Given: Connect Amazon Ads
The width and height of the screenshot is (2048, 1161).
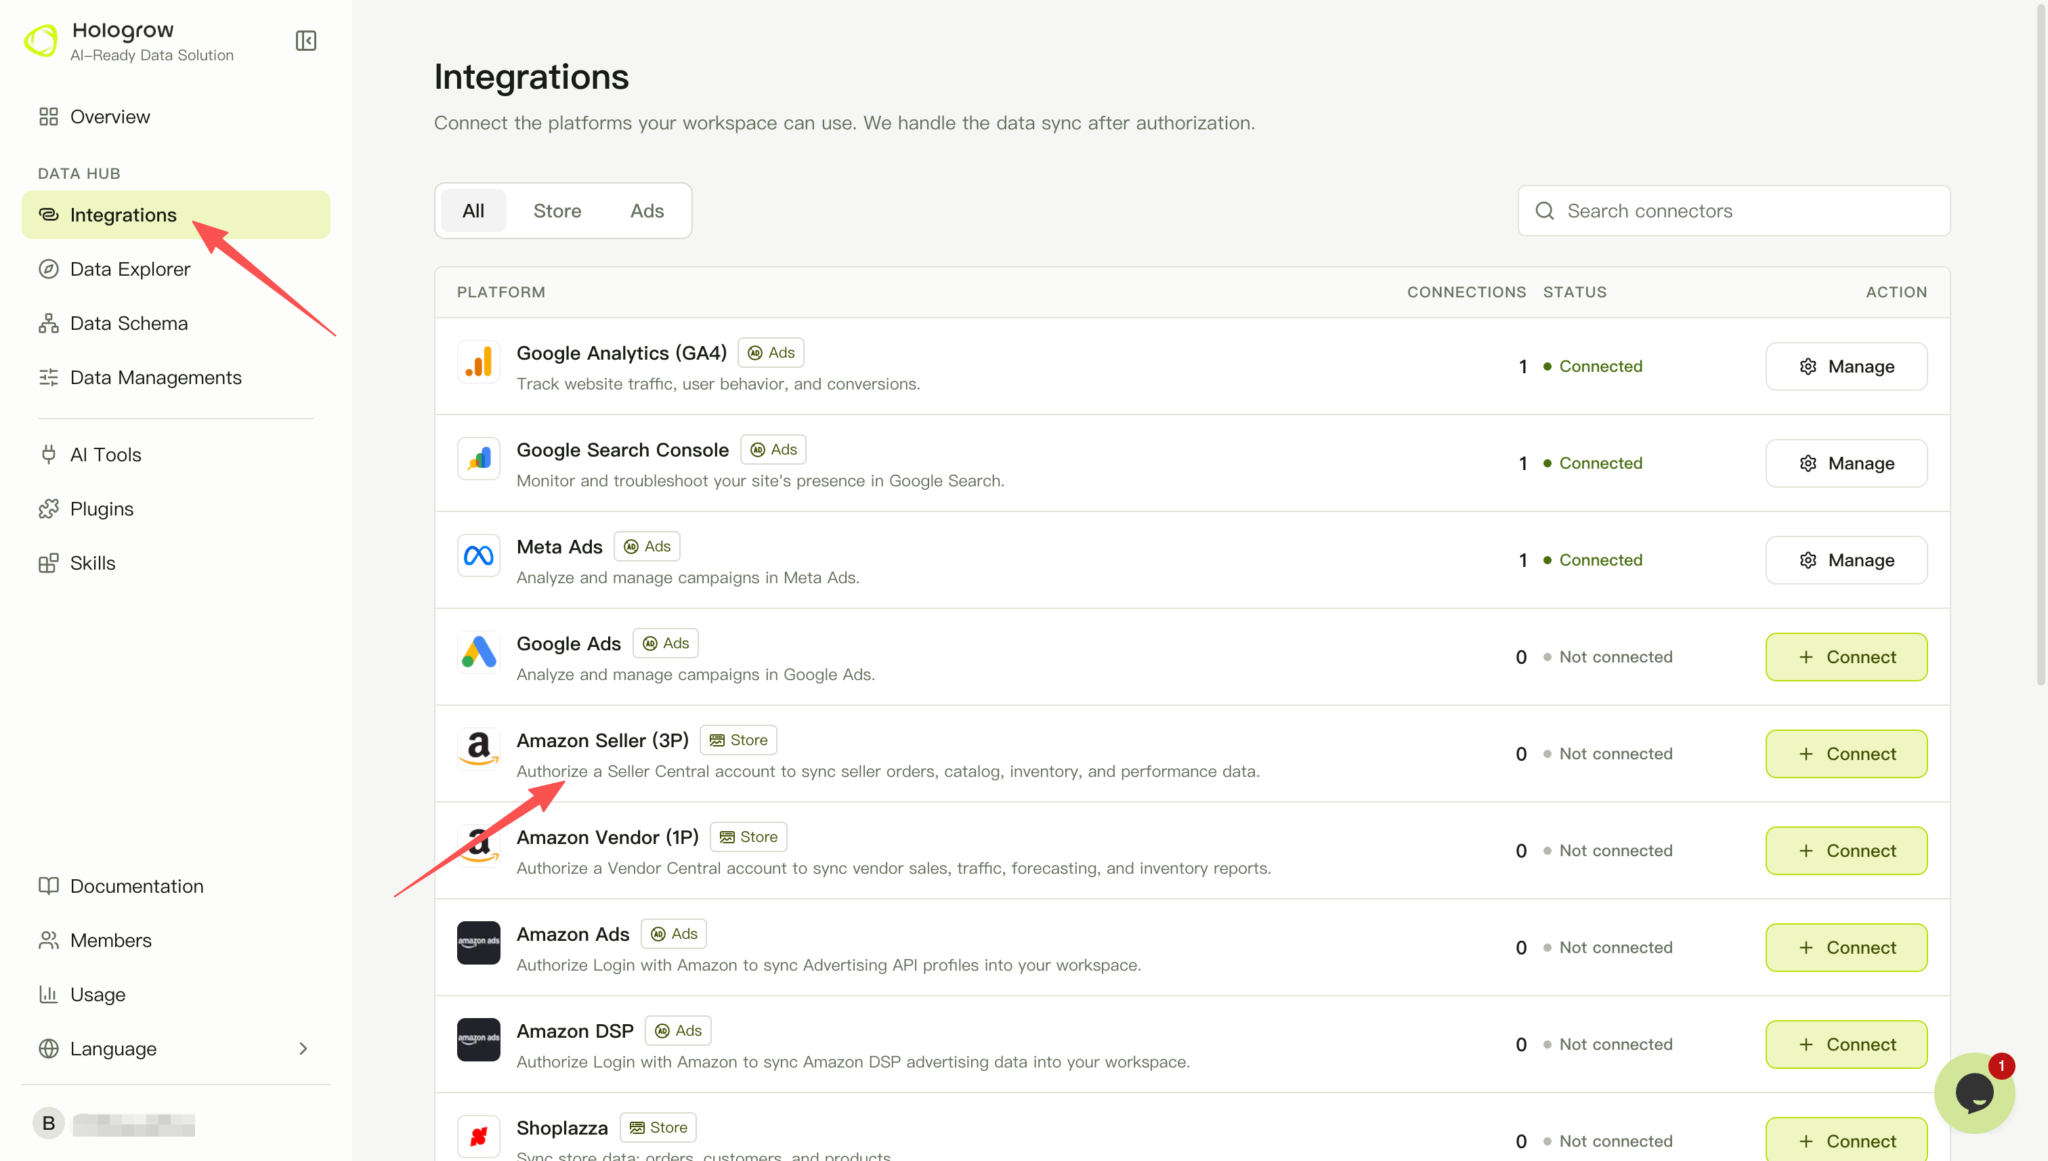Looking at the screenshot, I should pyautogui.click(x=1846, y=948).
